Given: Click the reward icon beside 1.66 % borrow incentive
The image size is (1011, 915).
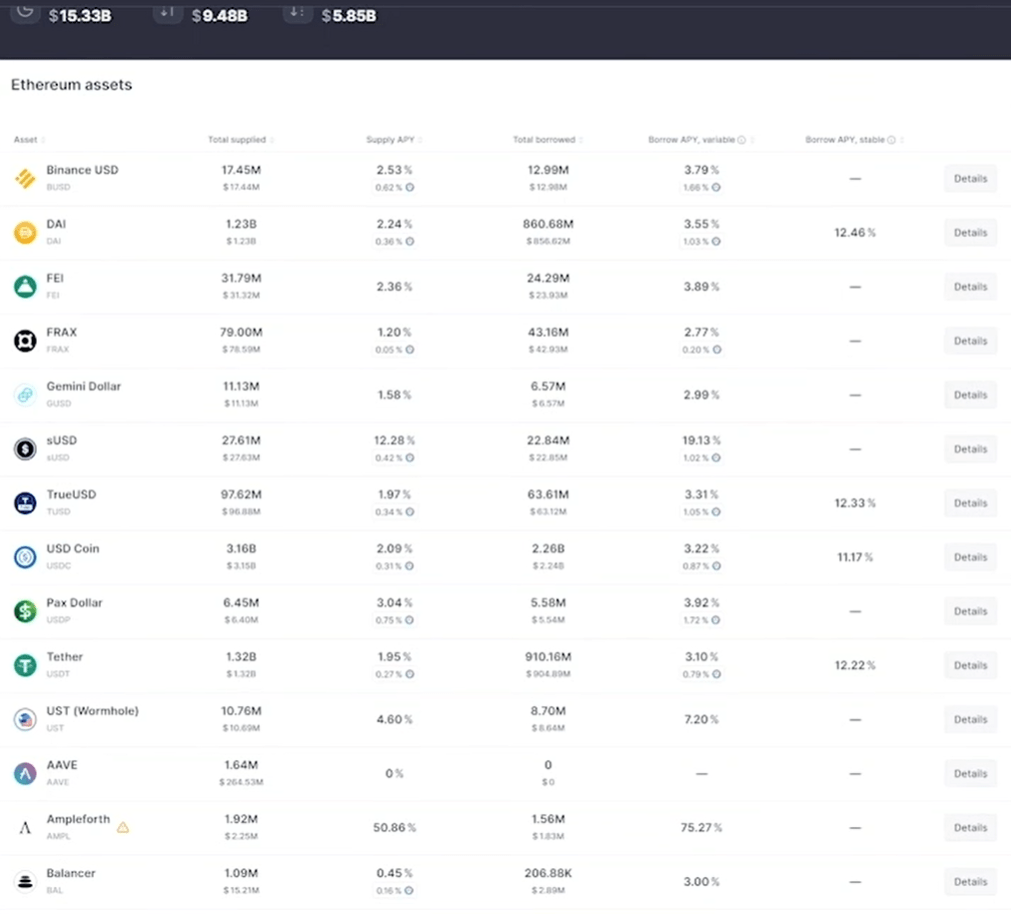Looking at the screenshot, I should click(716, 188).
